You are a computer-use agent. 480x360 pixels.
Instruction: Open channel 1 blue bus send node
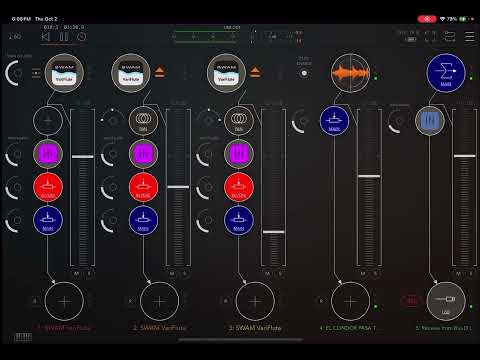pos(48,220)
